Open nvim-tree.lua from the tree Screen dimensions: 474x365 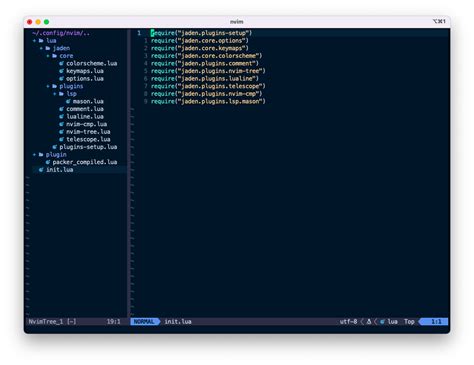88,132
